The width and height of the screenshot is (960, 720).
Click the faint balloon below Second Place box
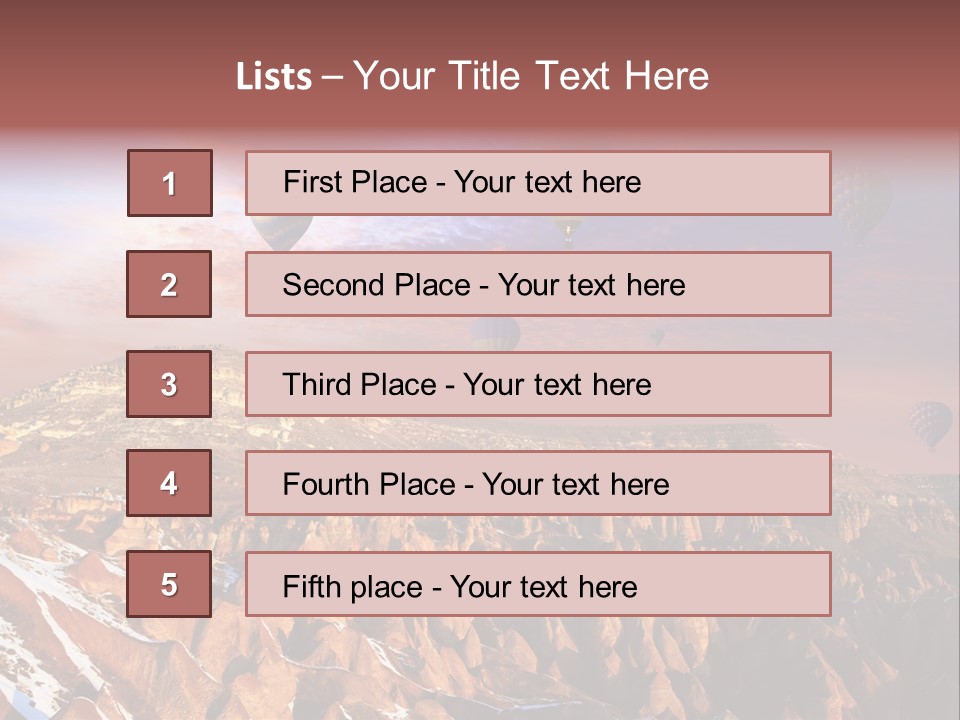click(x=497, y=334)
